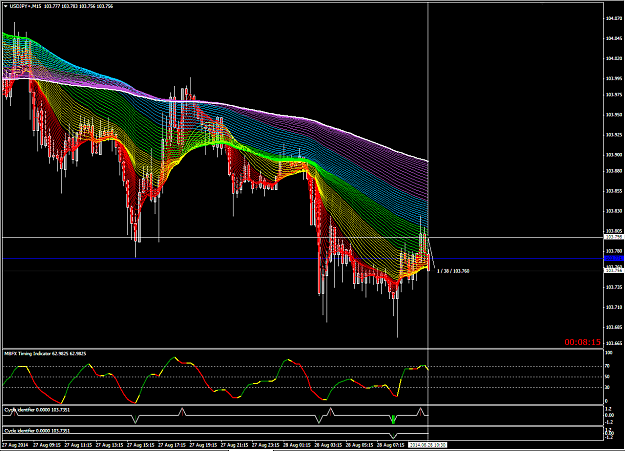
Task: Select the blue horizontal price line
Action: [x=303, y=259]
